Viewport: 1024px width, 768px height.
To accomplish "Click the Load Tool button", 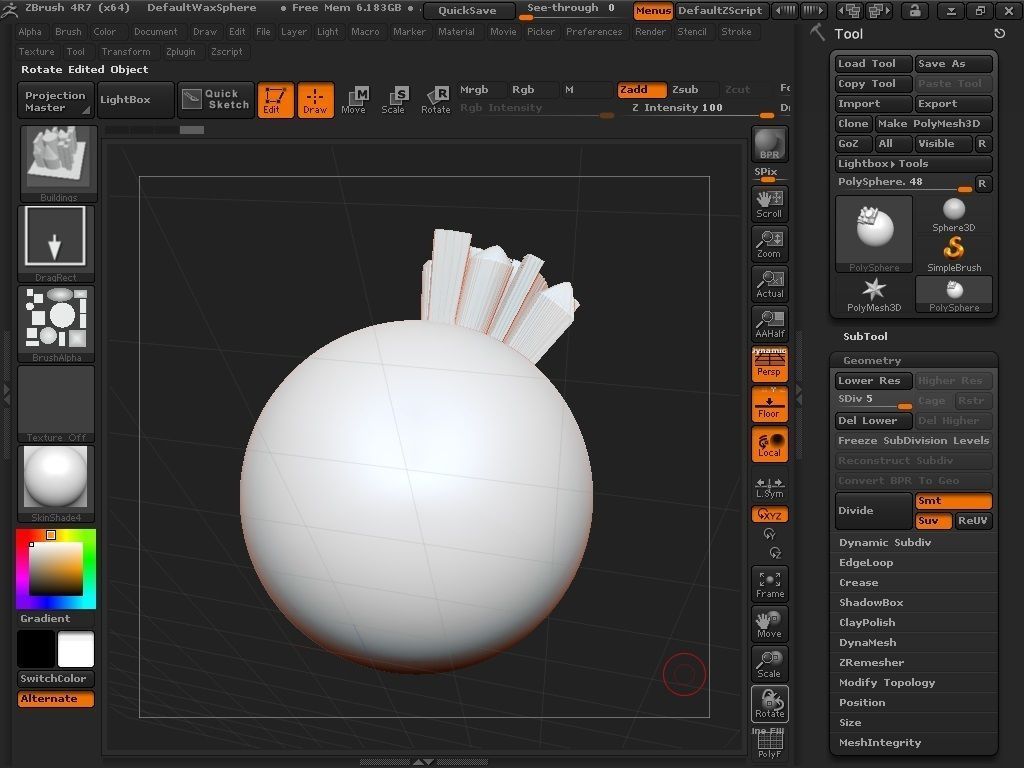I will (x=873, y=63).
